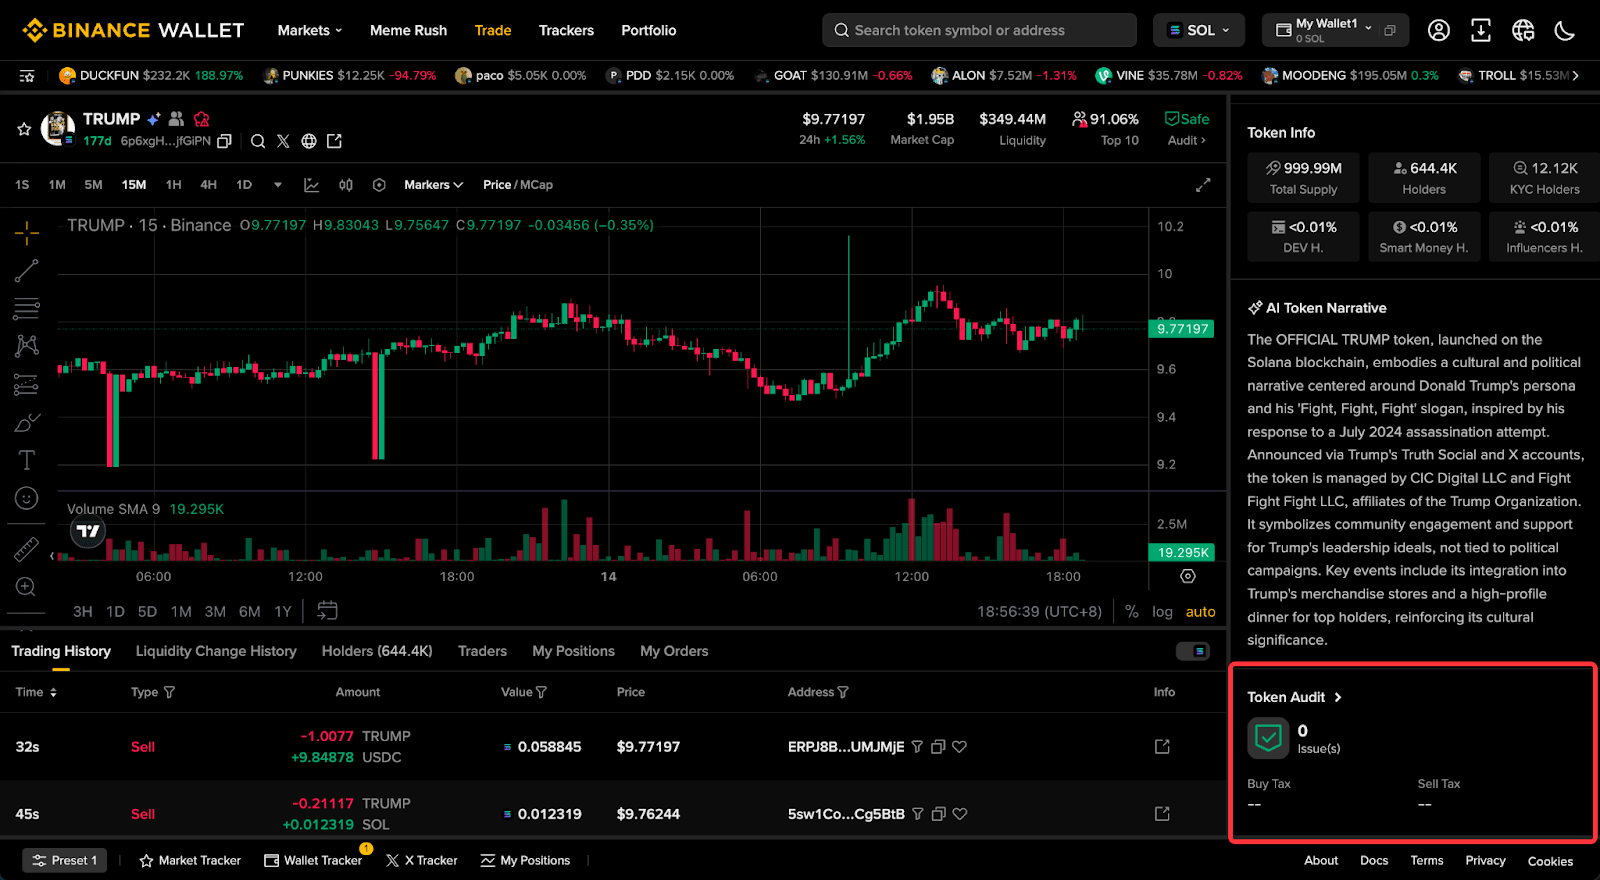
Task: Click the download app icon
Action: pos(1481,30)
